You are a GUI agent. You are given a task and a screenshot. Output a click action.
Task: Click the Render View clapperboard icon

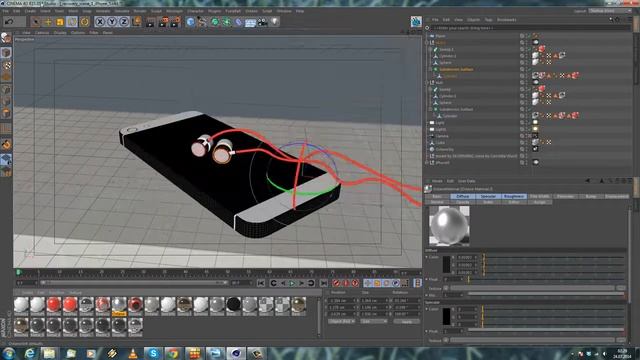coord(151,22)
